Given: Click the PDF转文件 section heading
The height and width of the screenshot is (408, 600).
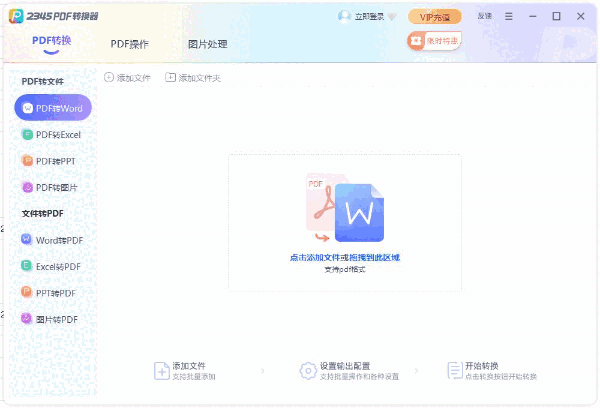Looking at the screenshot, I should coord(42,82).
